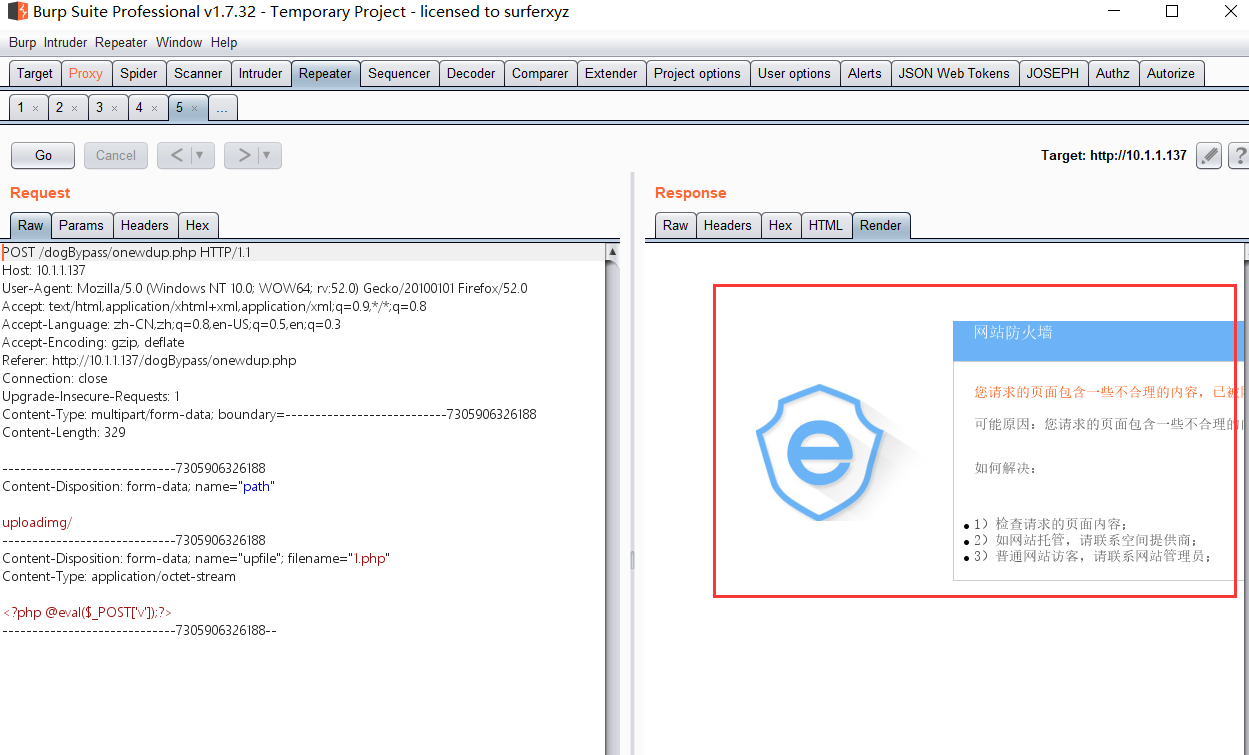
Task: Open the Autorize tab
Action: click(x=1171, y=73)
